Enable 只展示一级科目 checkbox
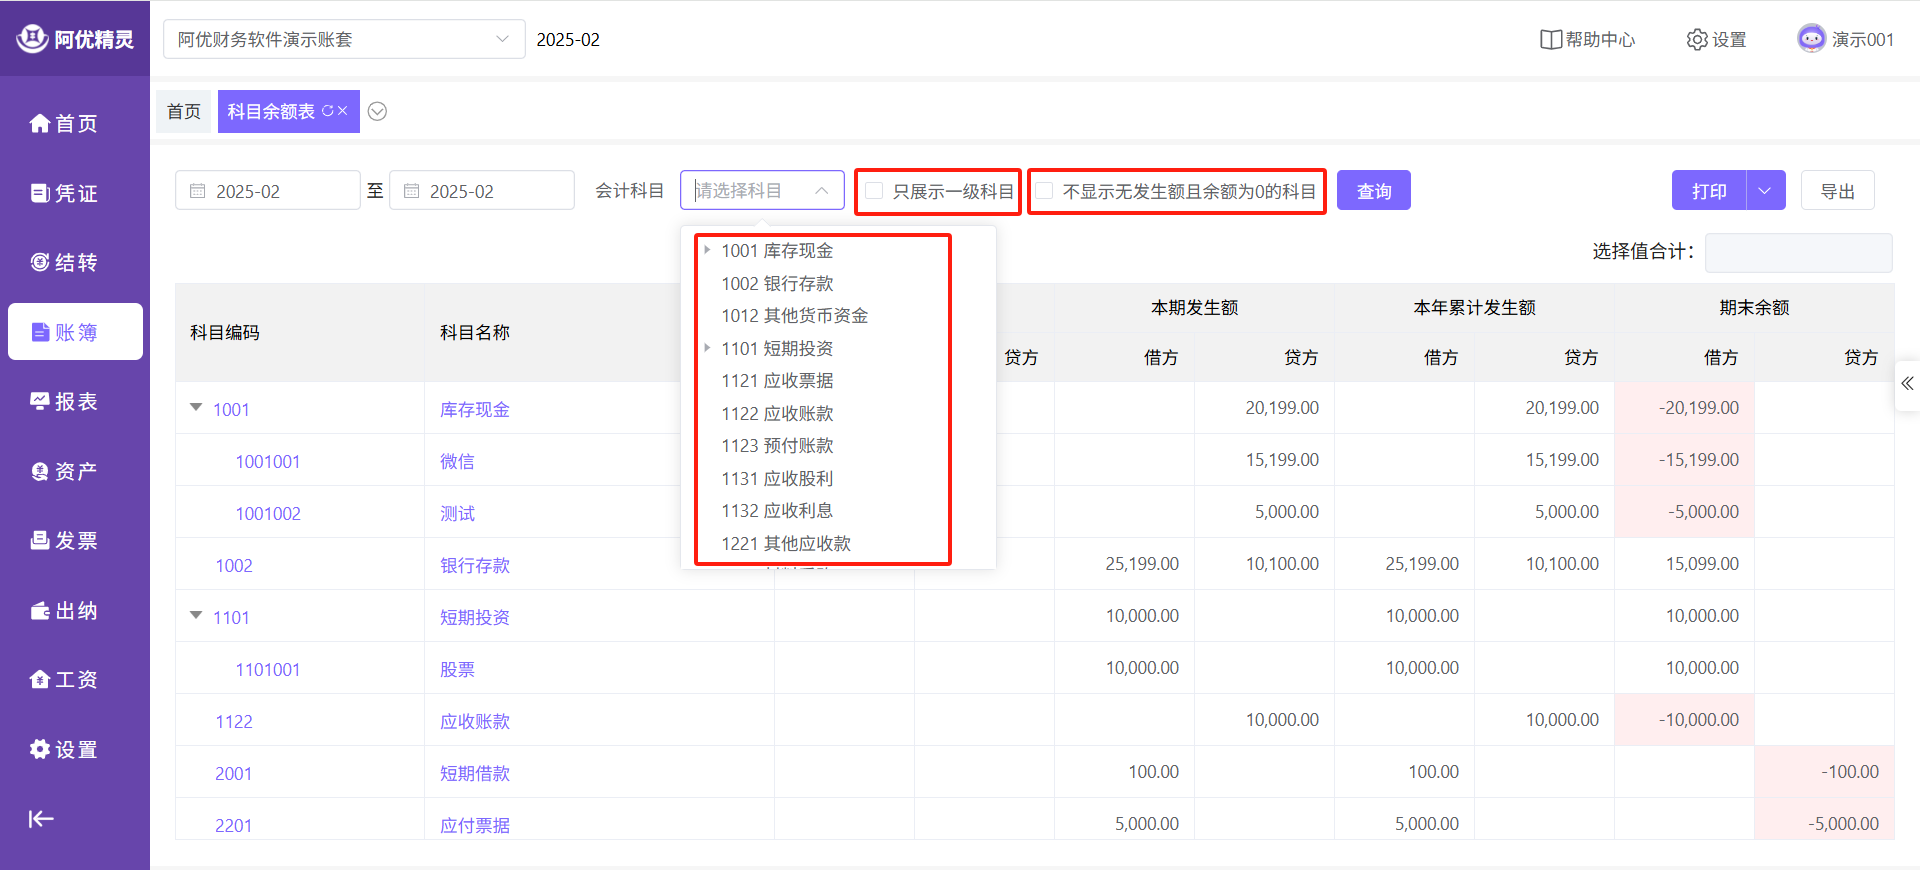 tap(875, 191)
